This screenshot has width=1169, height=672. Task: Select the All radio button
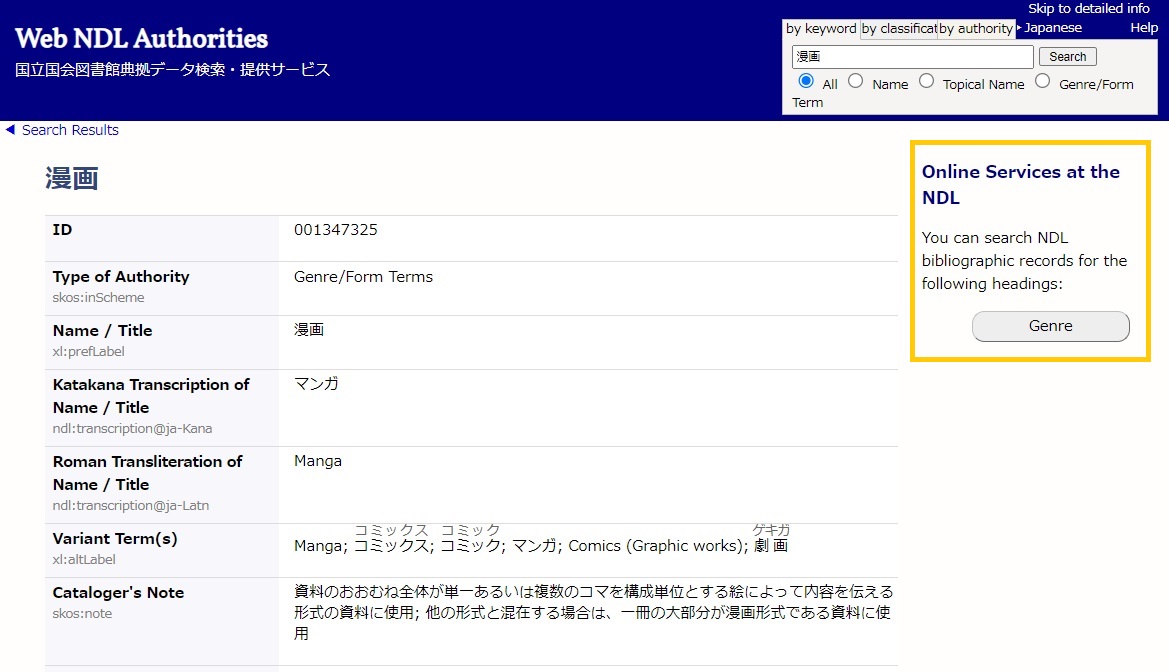pos(806,81)
